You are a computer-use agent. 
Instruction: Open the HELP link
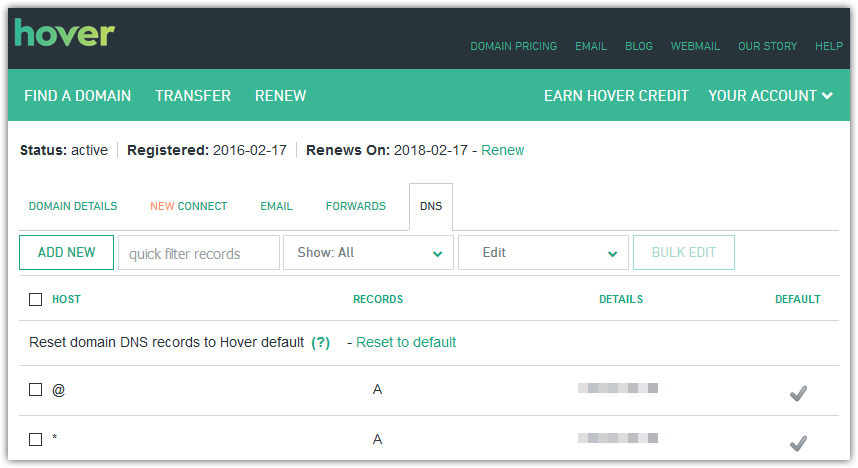pos(828,47)
